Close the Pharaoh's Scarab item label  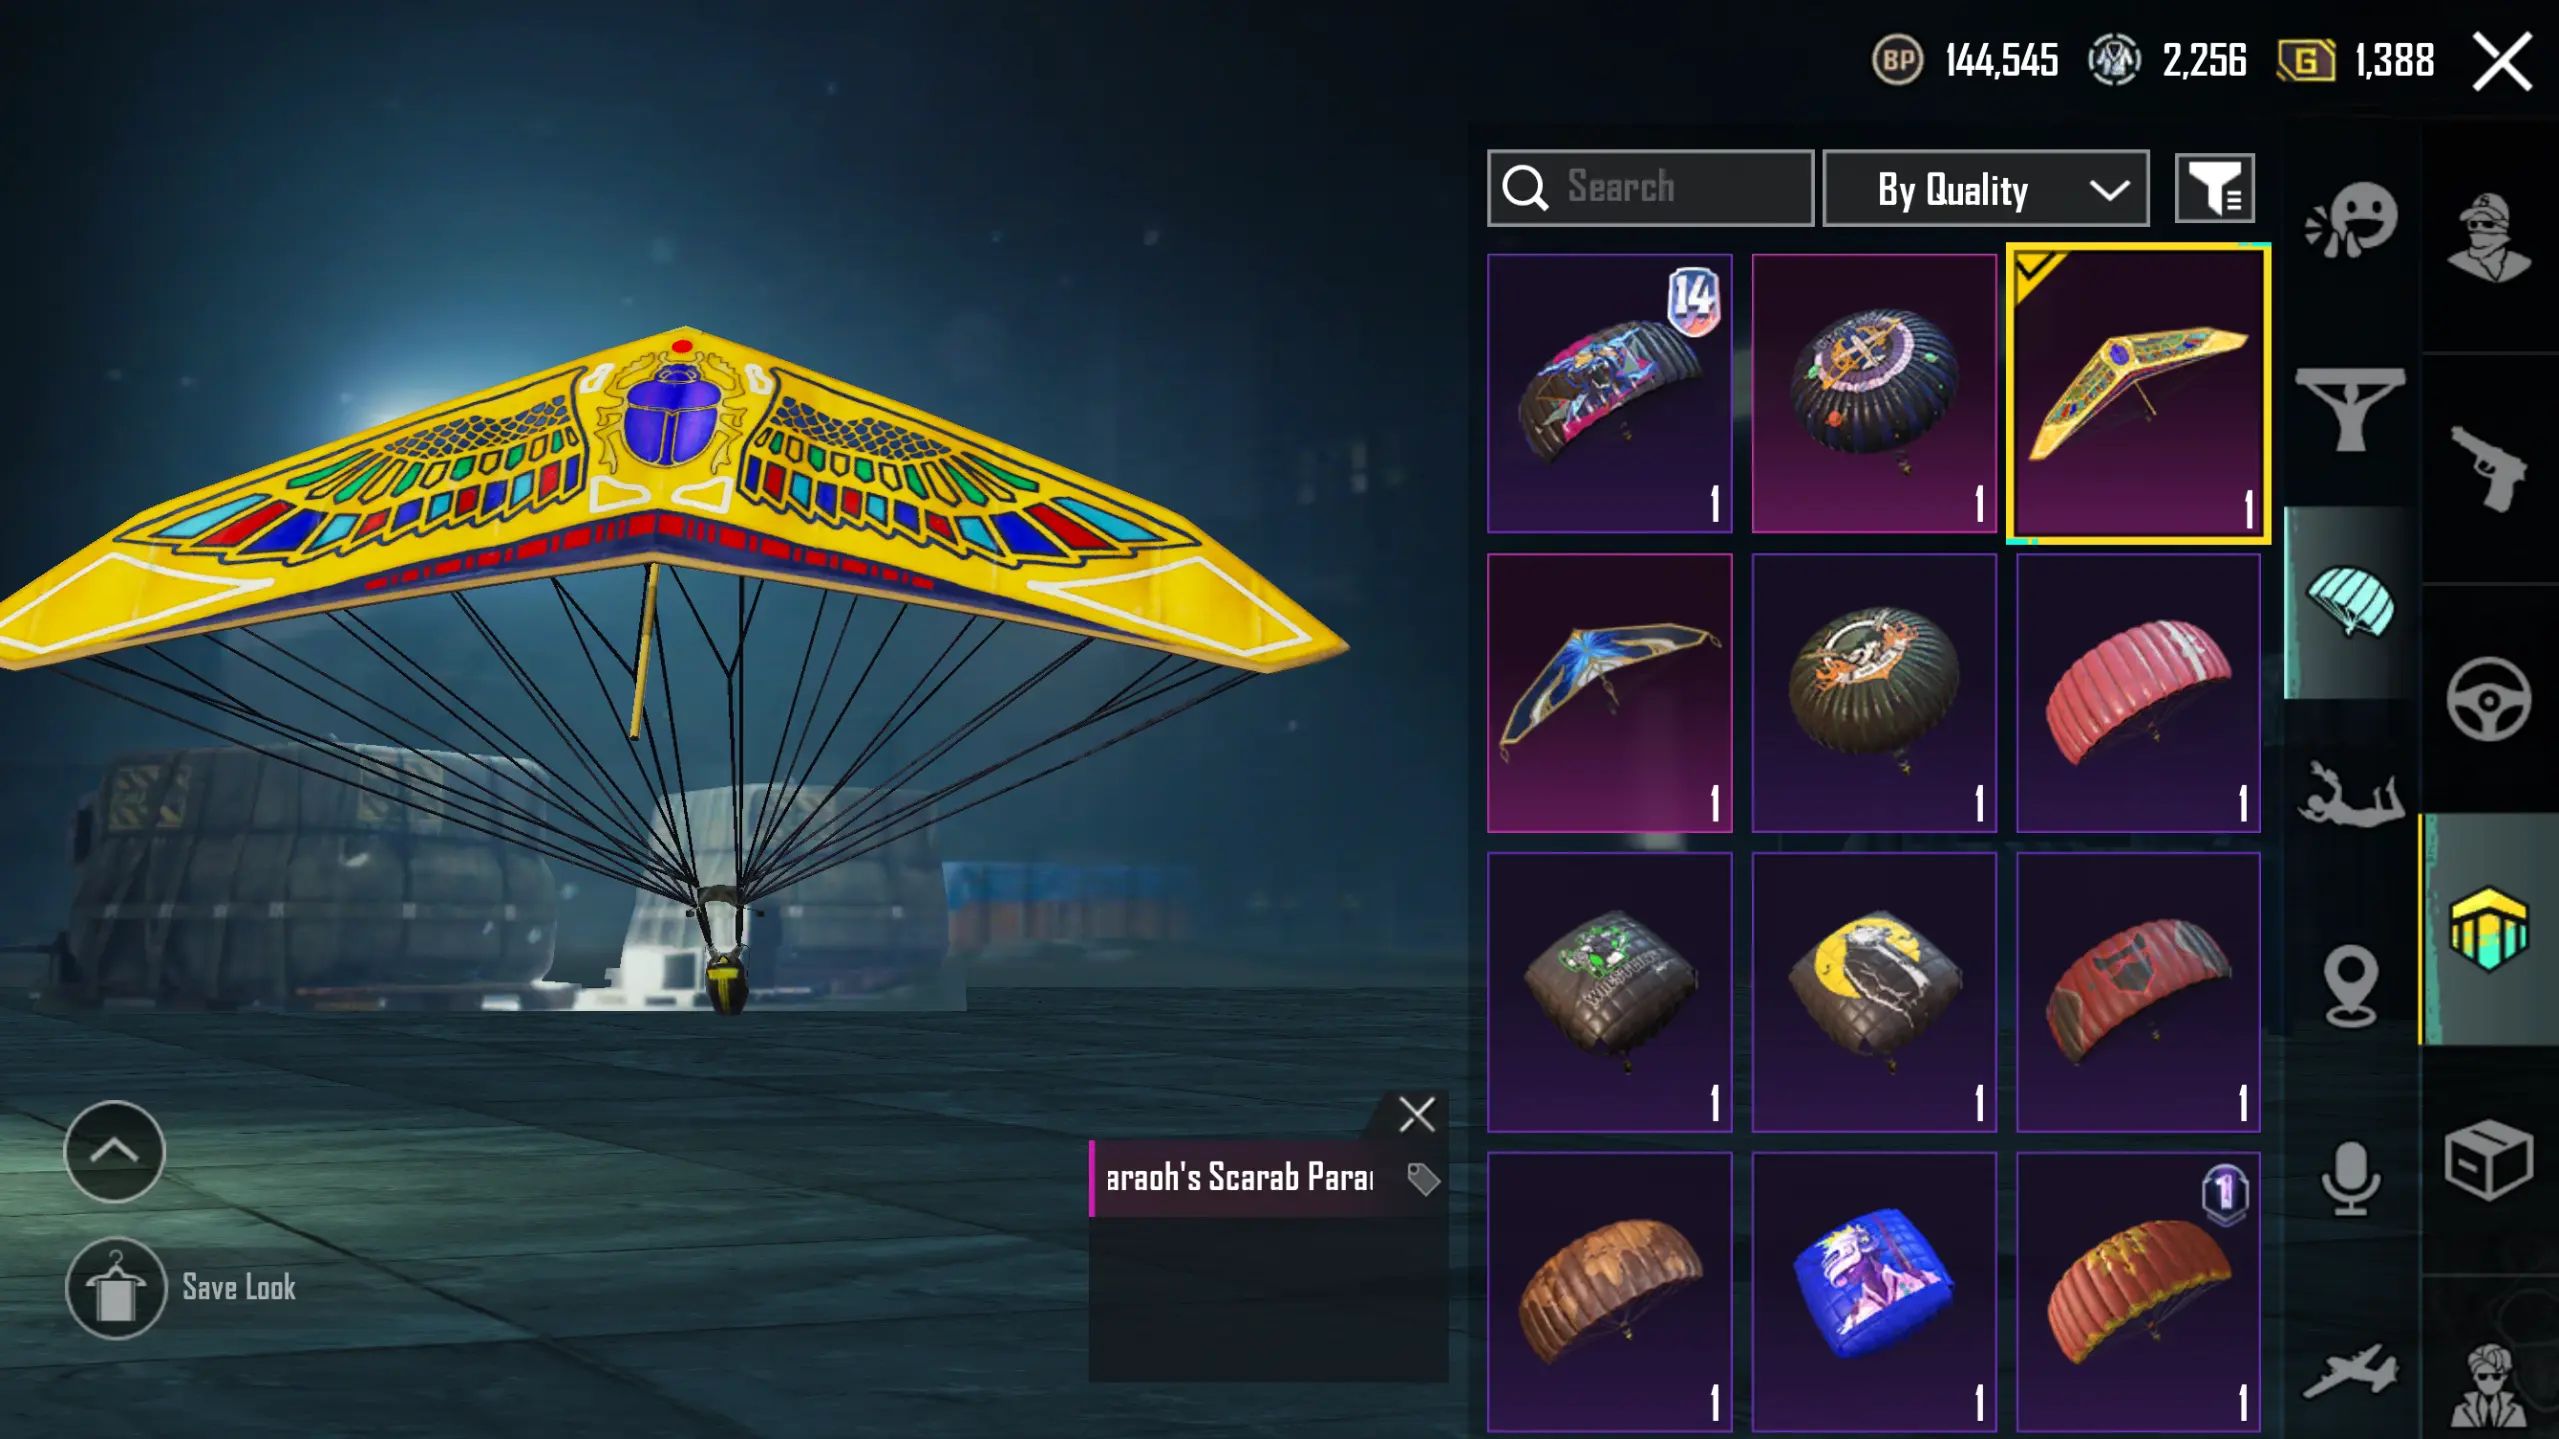pos(1416,1114)
